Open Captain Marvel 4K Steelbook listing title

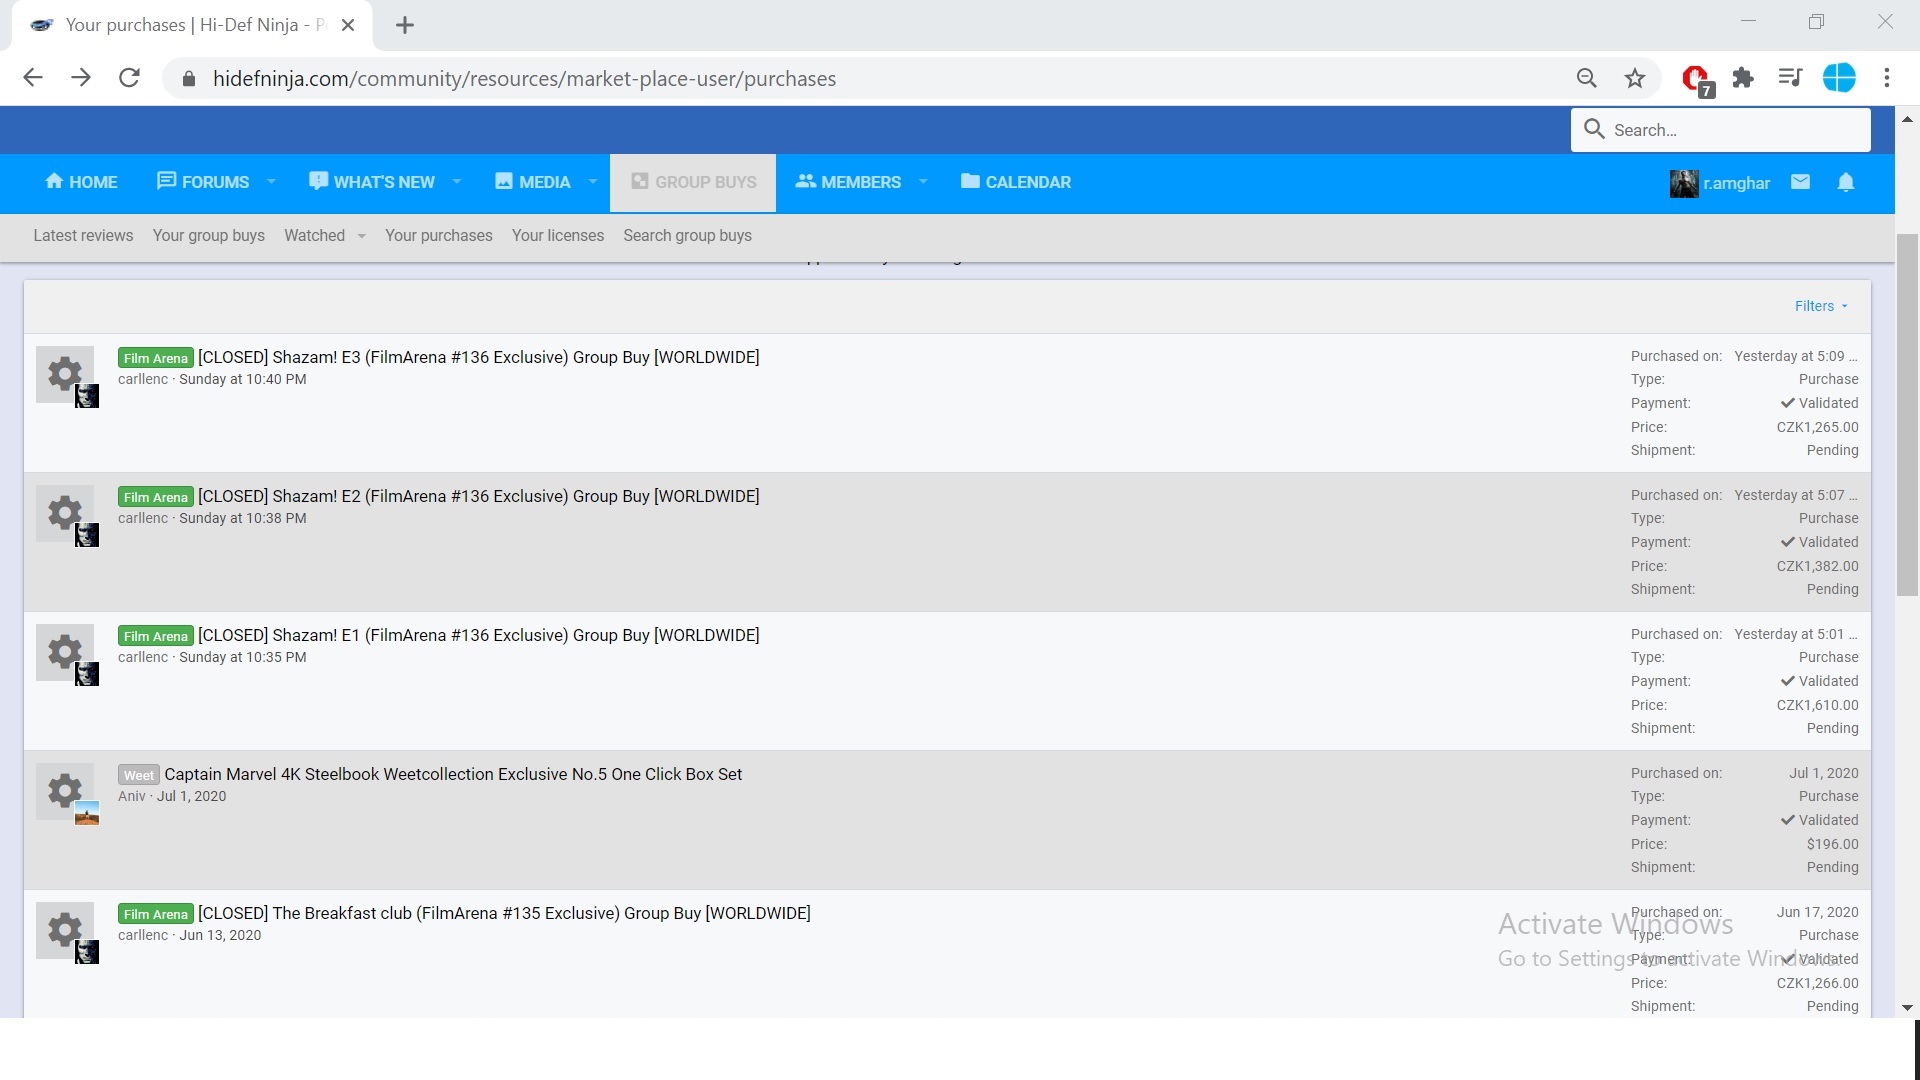pyautogui.click(x=453, y=774)
